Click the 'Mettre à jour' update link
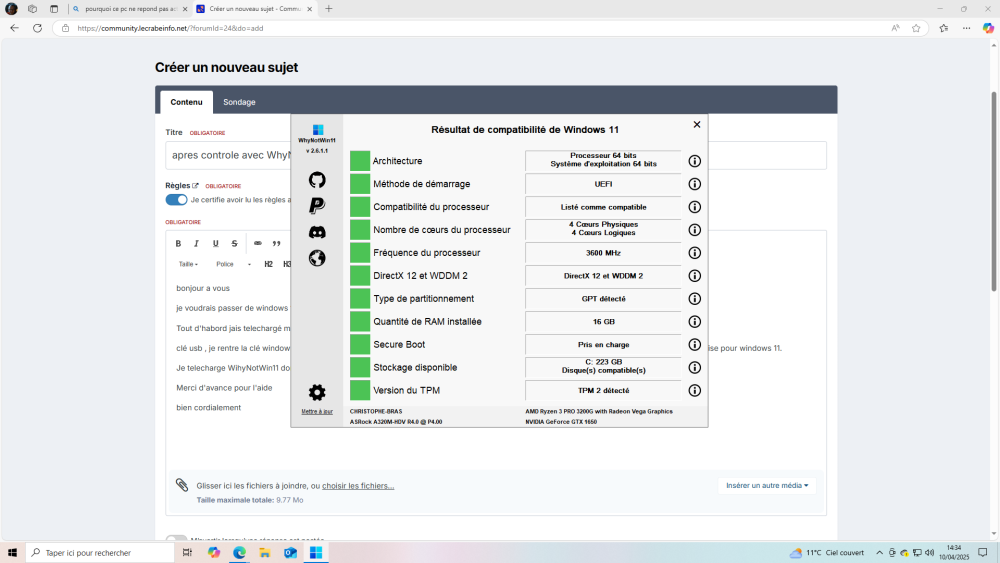 click(x=317, y=411)
